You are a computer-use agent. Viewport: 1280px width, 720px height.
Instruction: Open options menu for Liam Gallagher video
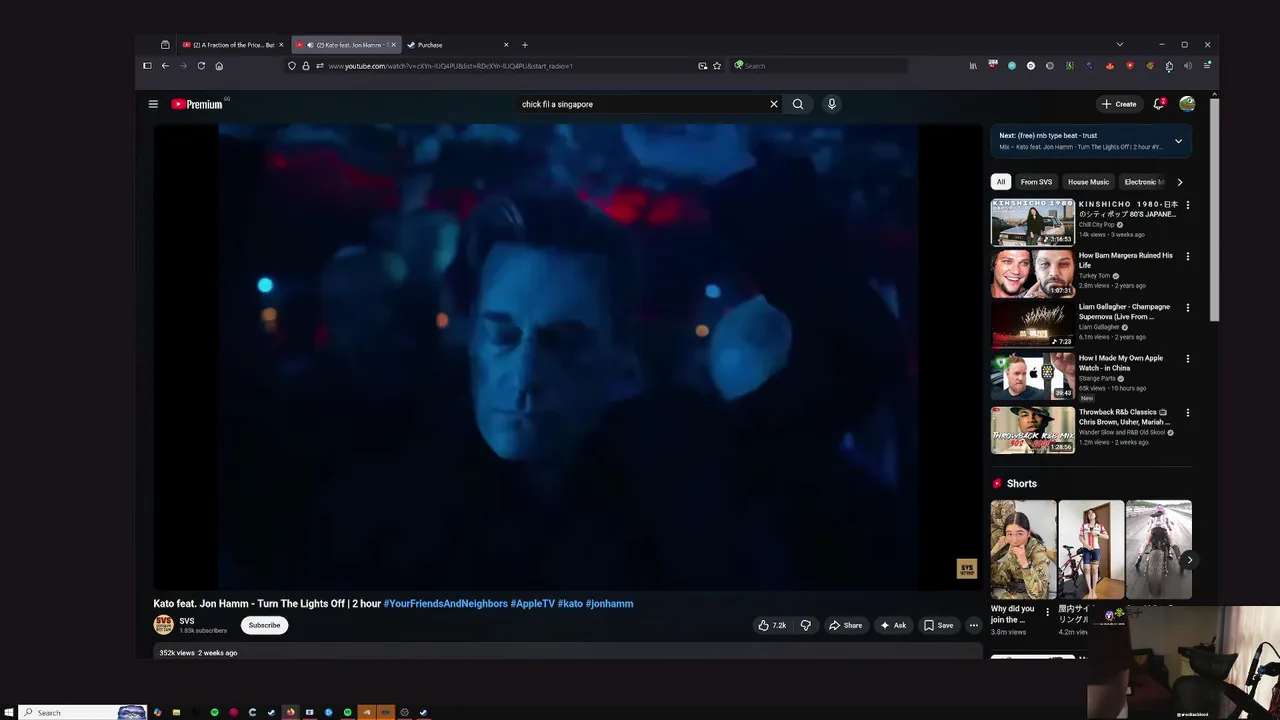[1188, 308]
